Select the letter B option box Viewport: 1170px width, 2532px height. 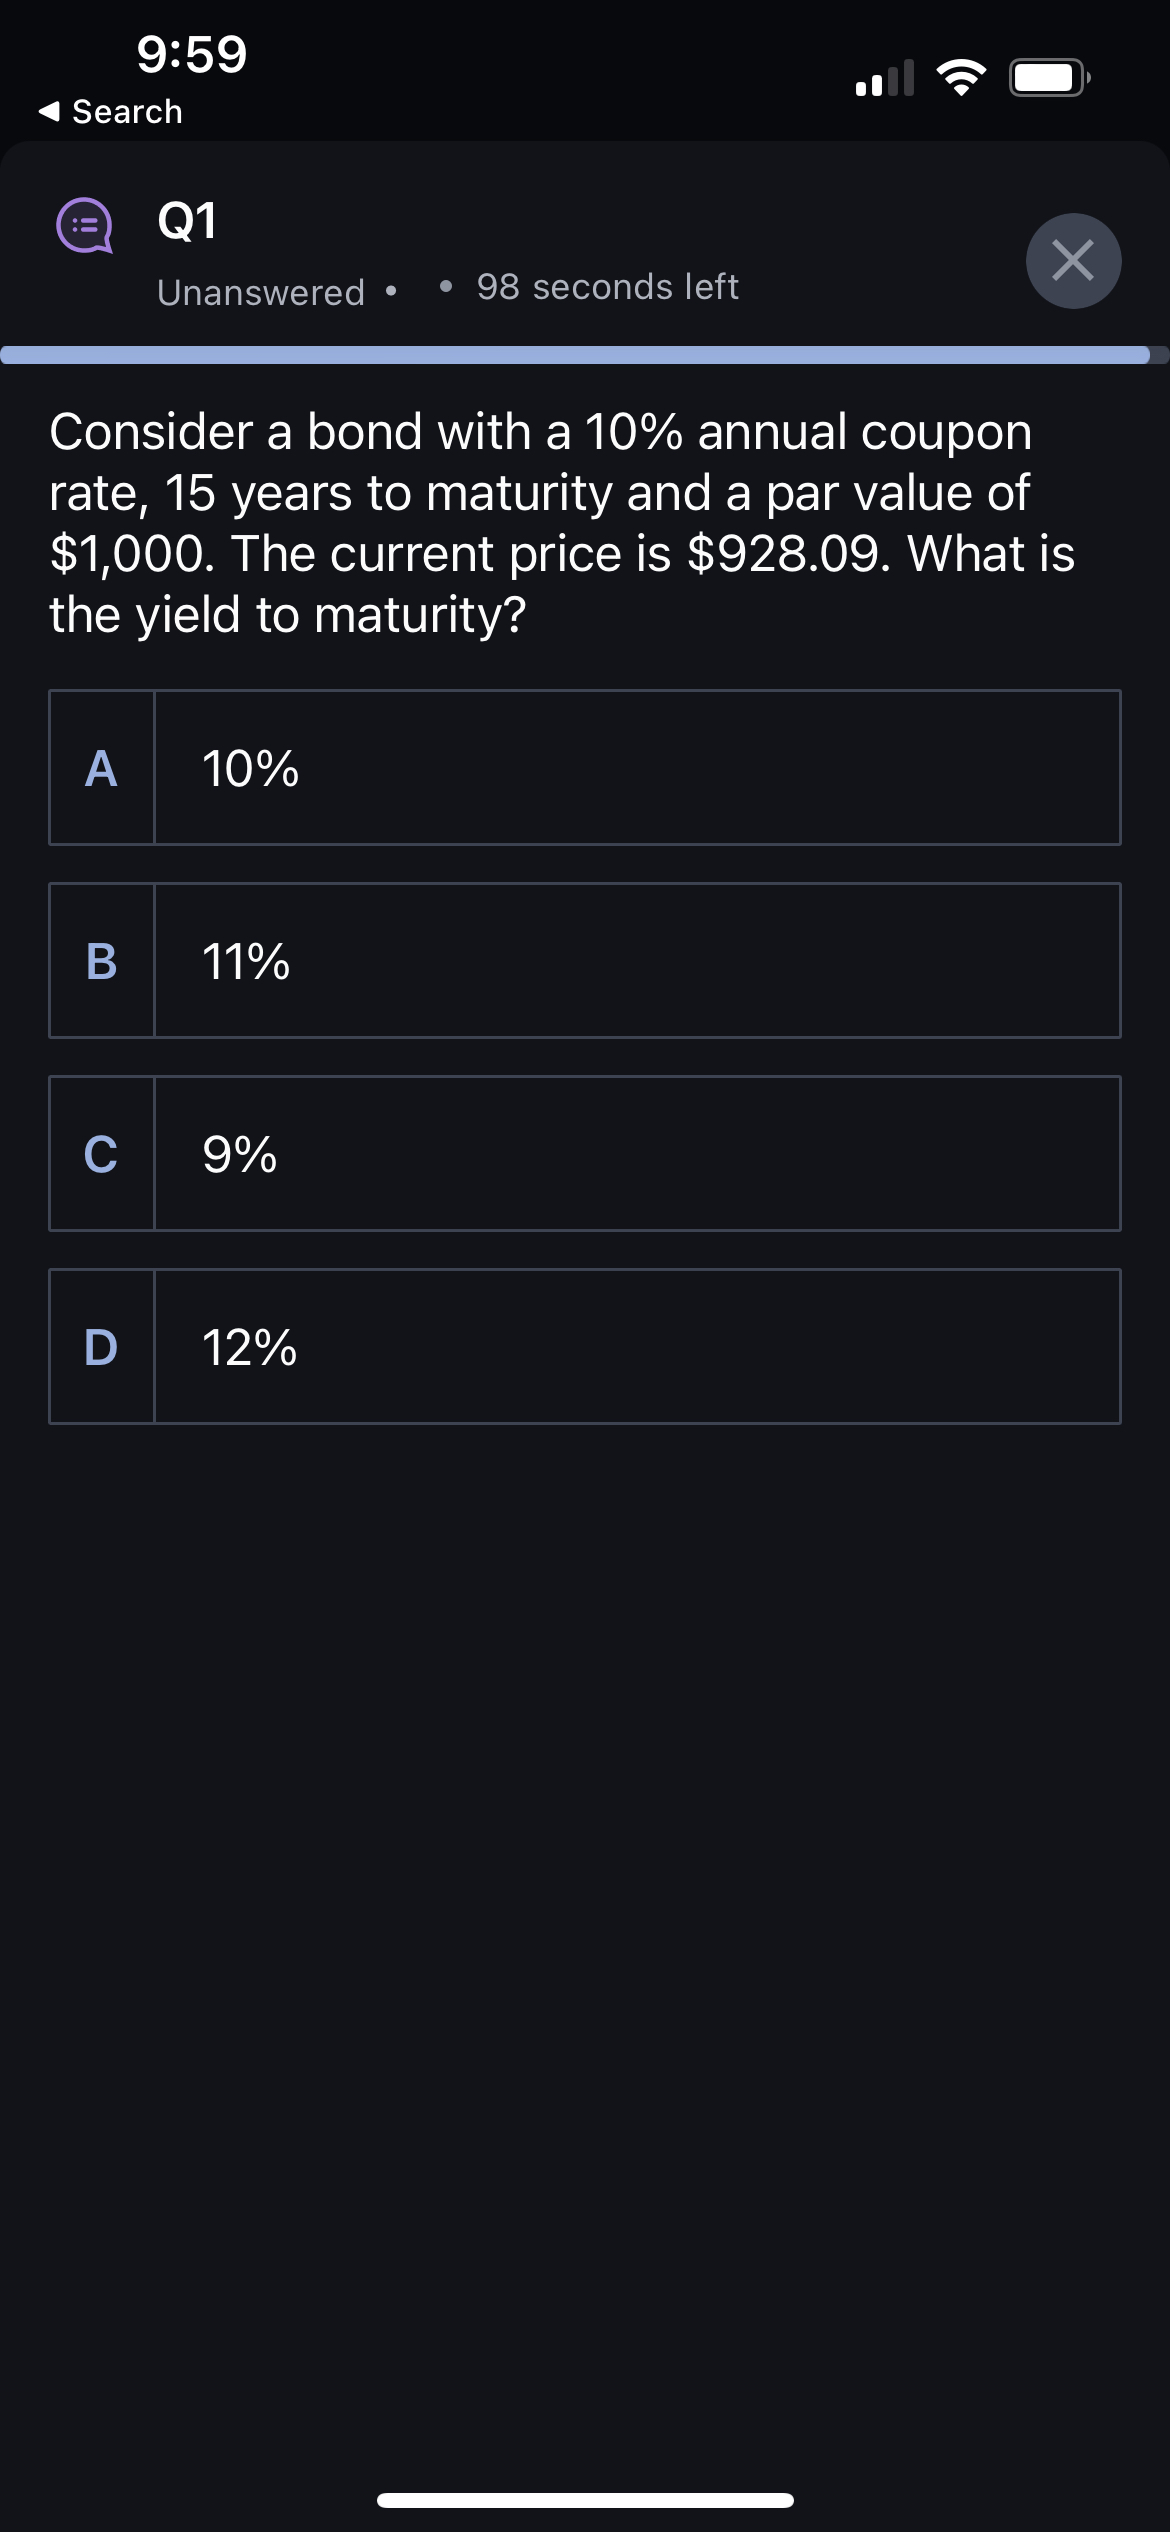click(x=102, y=961)
